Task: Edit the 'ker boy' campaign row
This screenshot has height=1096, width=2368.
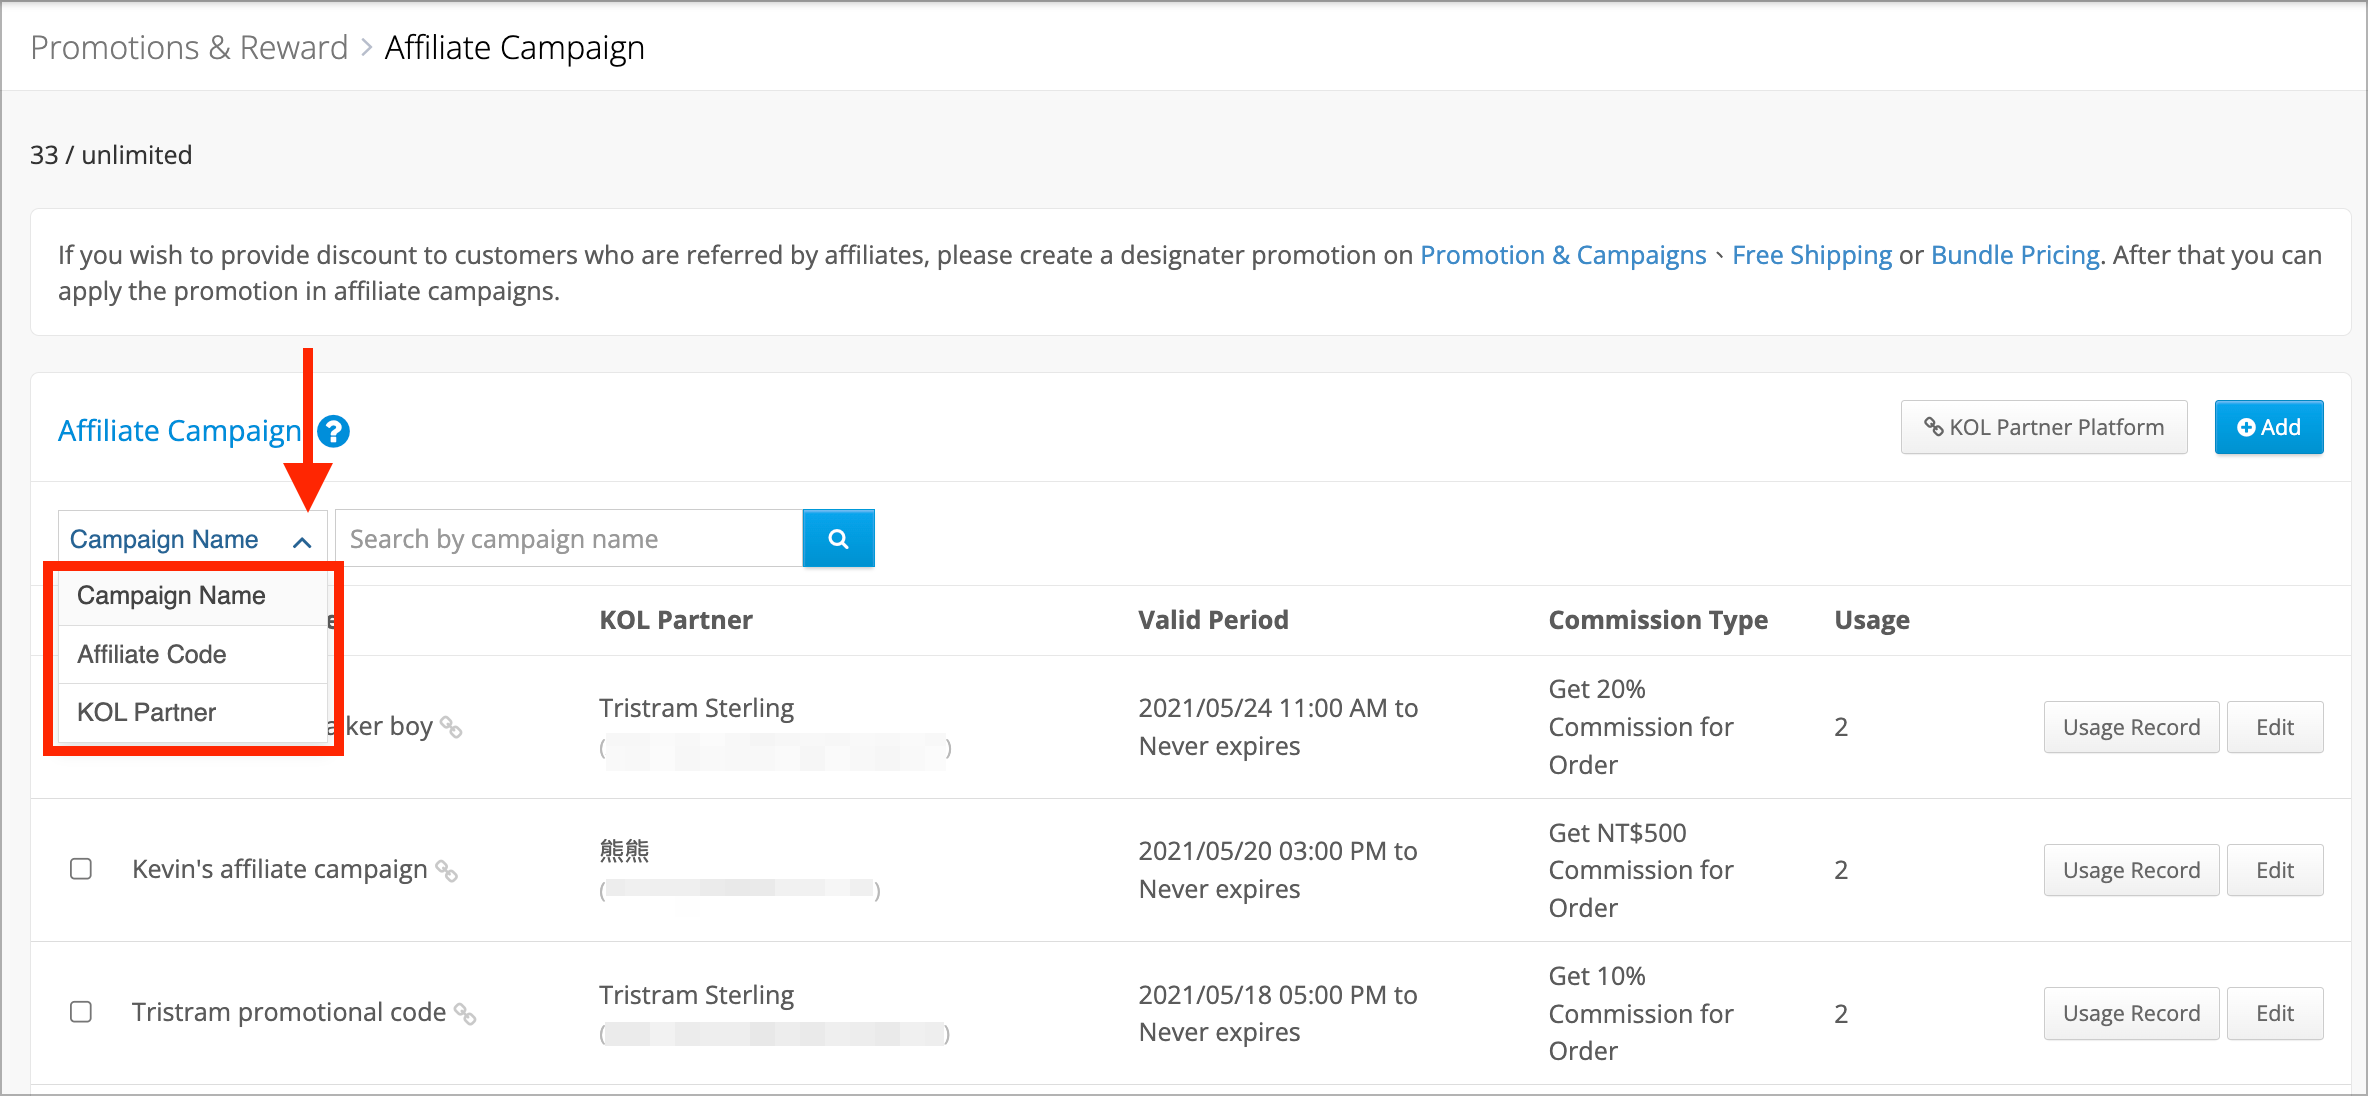Action: coord(2275,727)
